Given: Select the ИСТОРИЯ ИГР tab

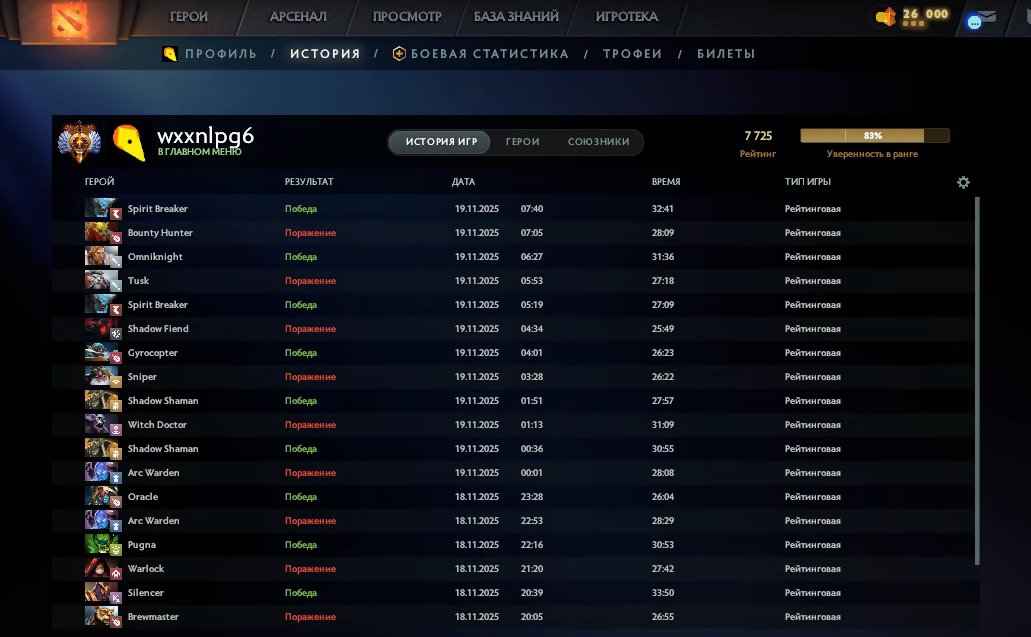Looking at the screenshot, I should coord(439,142).
